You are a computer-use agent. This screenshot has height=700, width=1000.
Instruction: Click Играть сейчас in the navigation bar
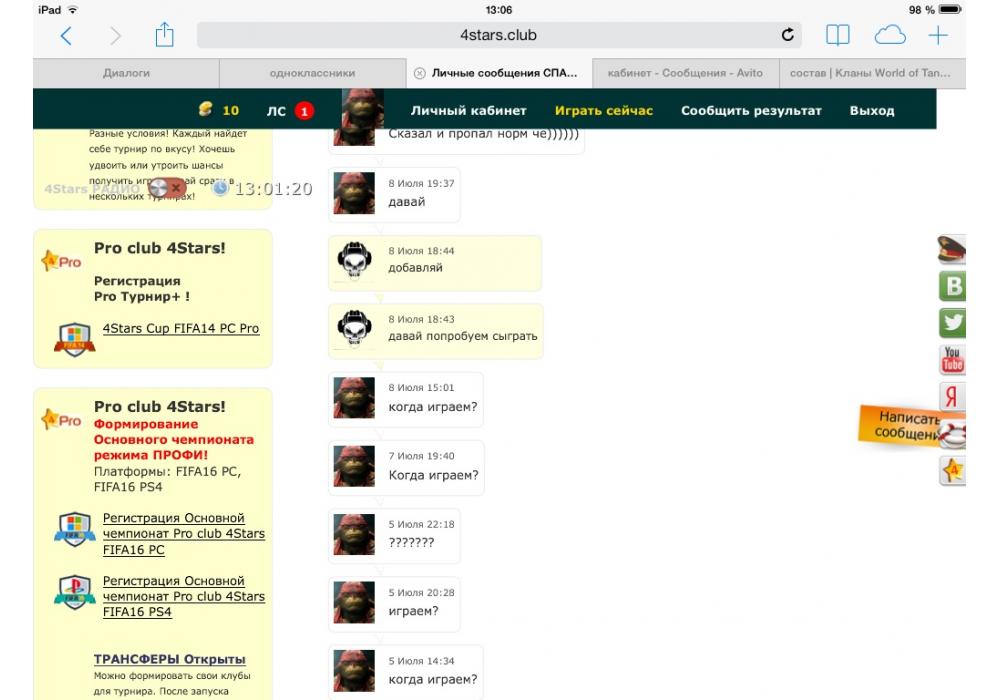[x=604, y=110]
